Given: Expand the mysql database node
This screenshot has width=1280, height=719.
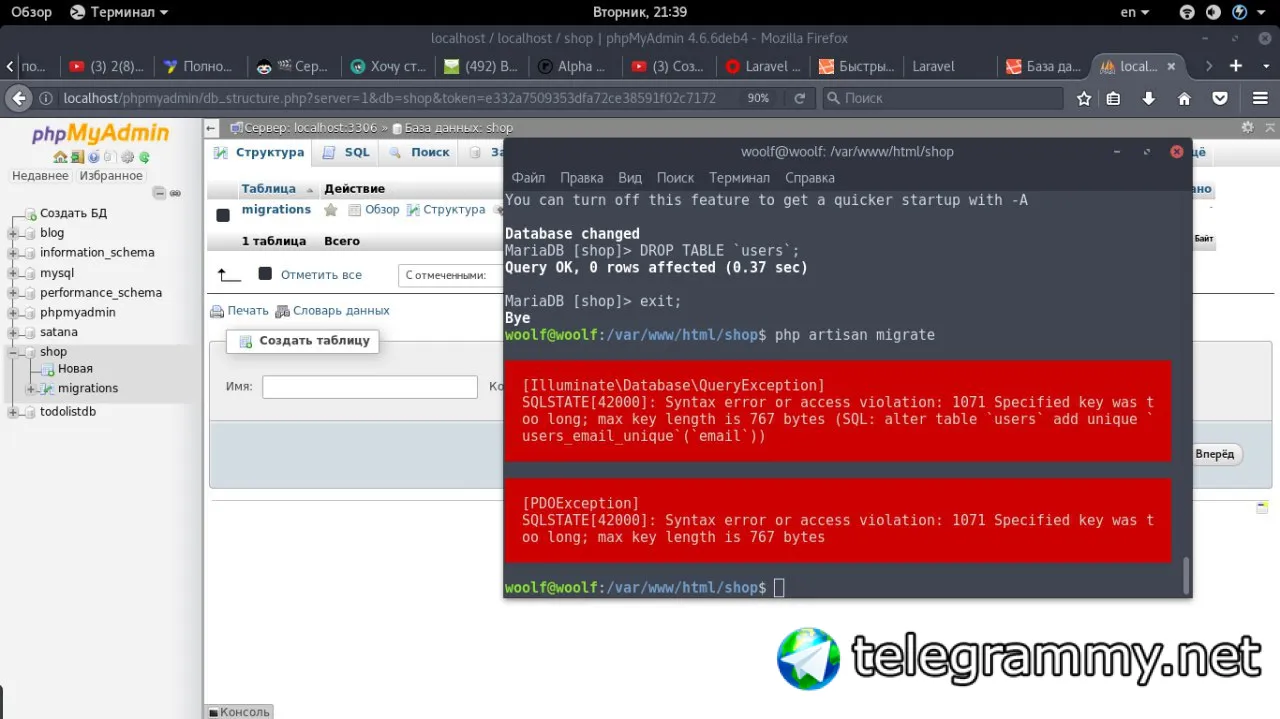Looking at the screenshot, I should [13, 273].
